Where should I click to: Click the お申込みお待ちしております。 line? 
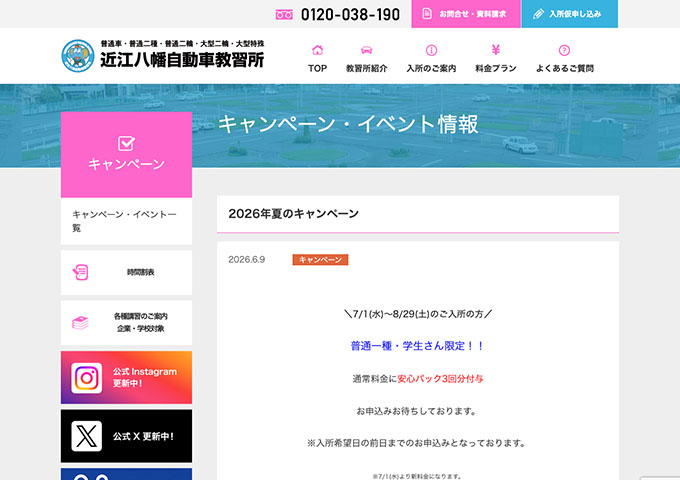416,411
